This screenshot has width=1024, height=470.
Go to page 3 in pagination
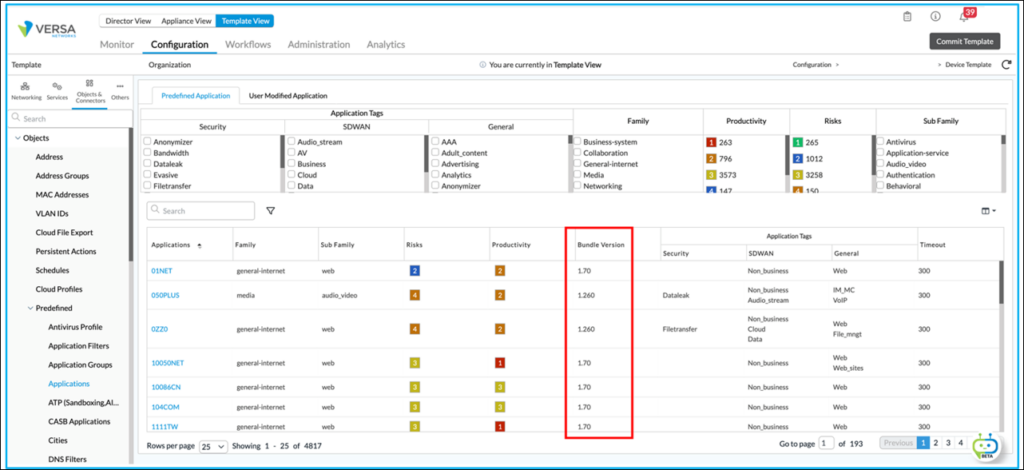coord(948,443)
